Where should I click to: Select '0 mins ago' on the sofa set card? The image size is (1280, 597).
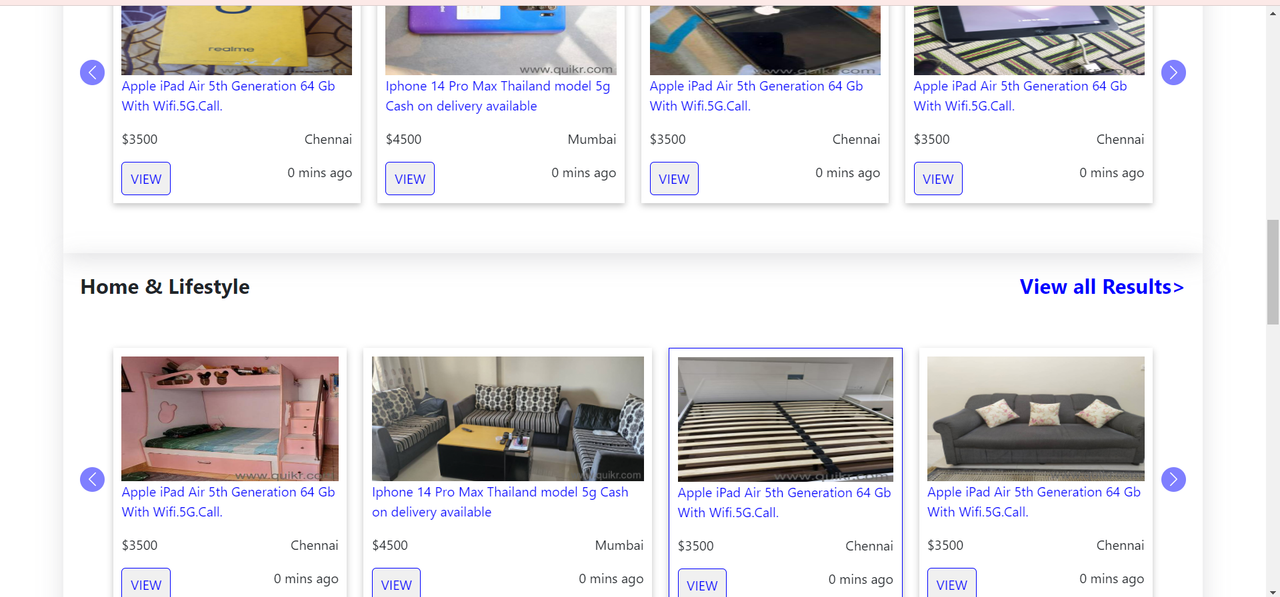611,578
